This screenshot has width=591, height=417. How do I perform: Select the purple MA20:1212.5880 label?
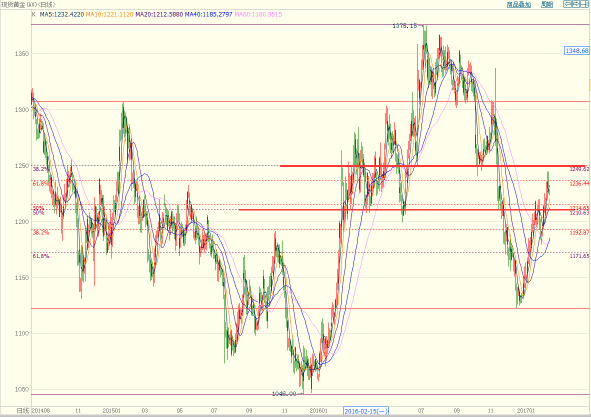coord(159,14)
